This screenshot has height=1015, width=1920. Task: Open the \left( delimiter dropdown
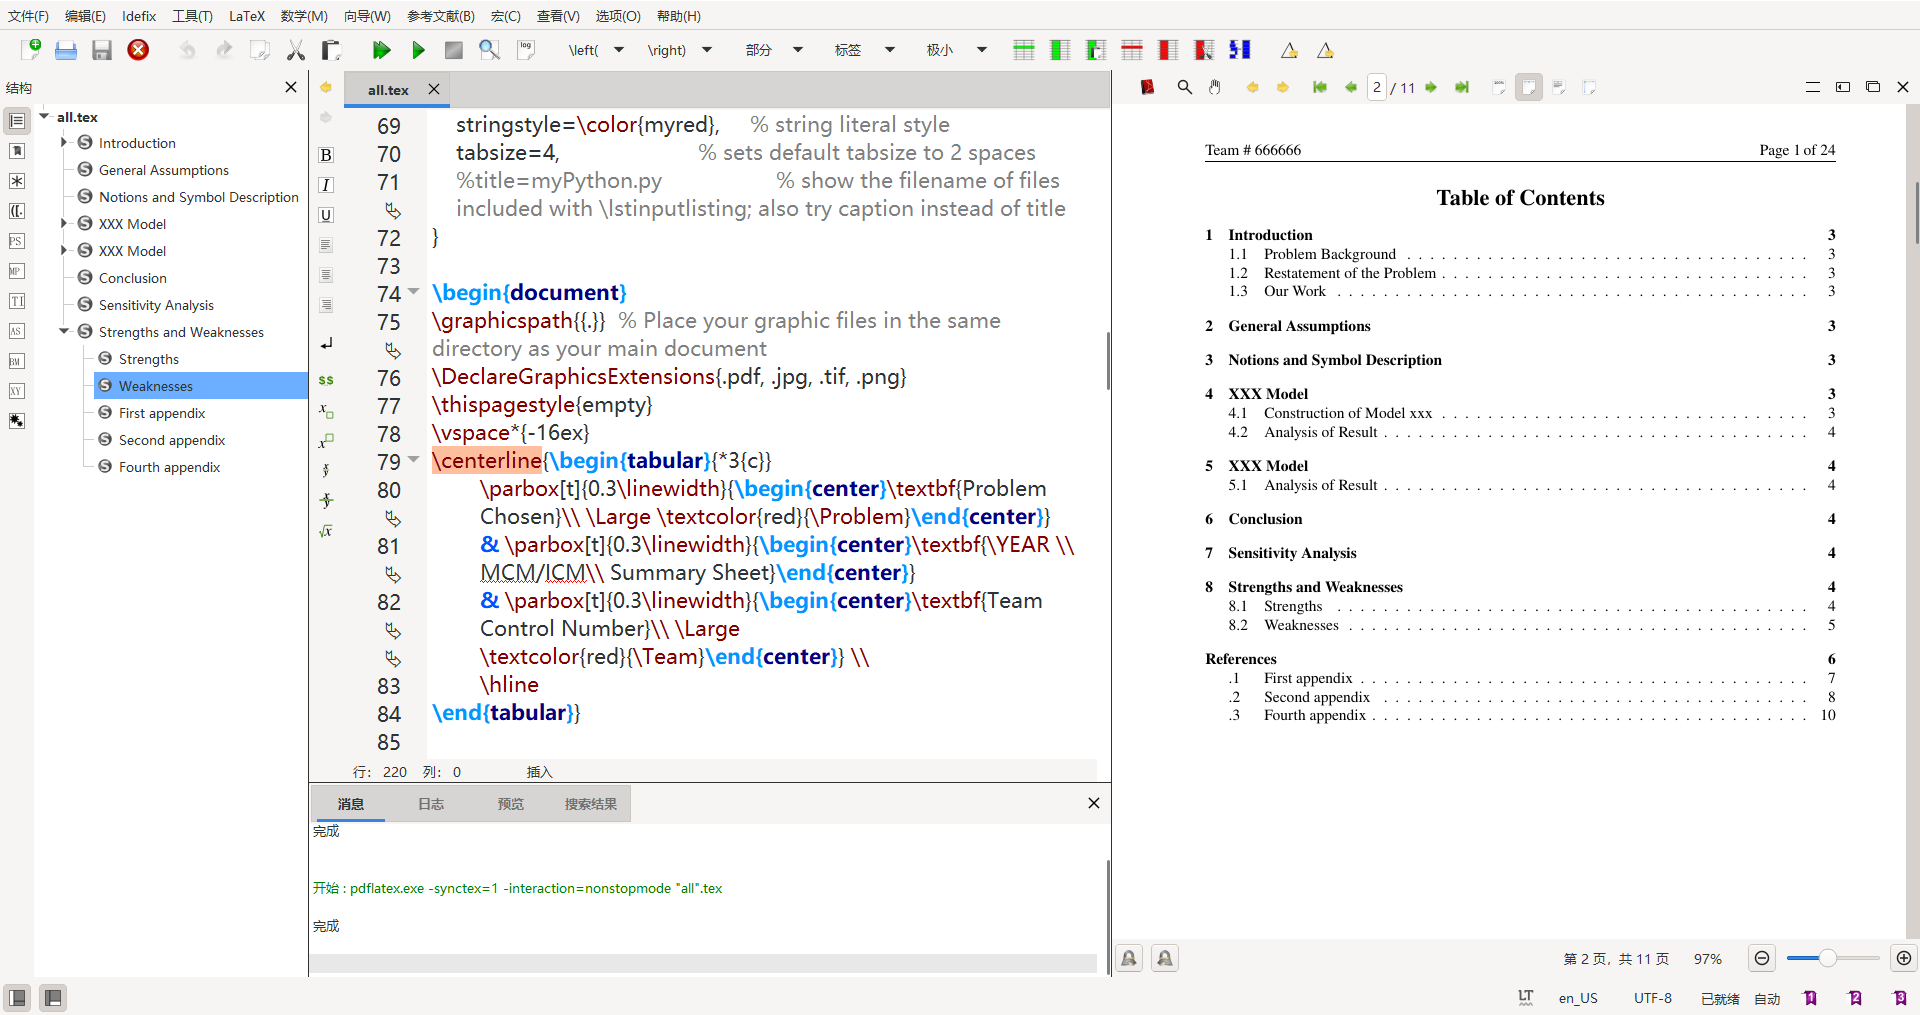619,50
